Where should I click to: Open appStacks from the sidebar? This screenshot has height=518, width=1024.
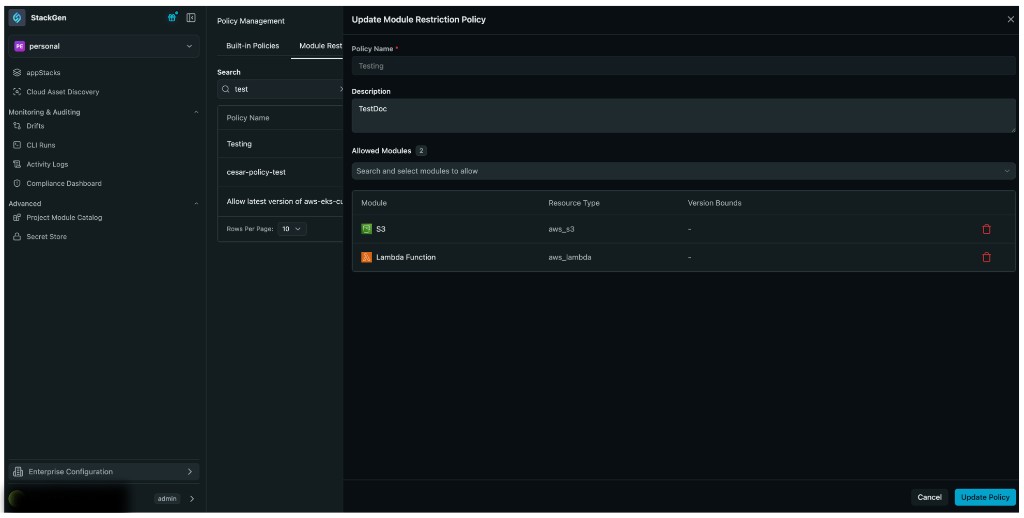click(x=43, y=73)
